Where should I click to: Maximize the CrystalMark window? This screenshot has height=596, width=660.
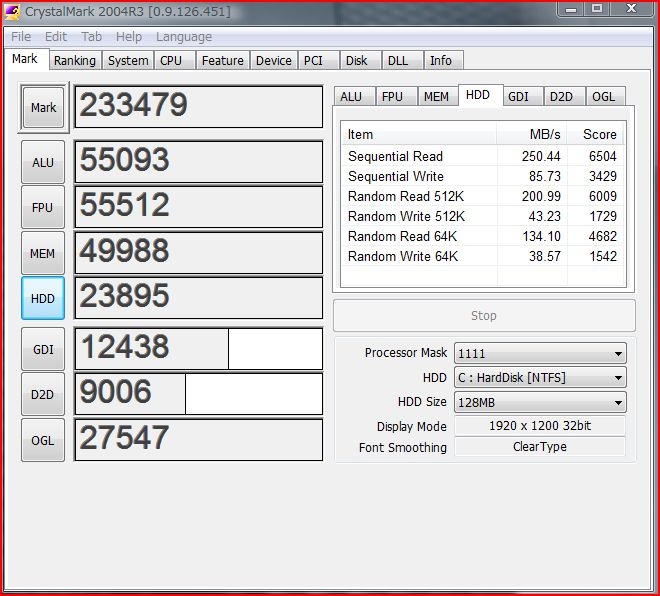tap(597, 9)
